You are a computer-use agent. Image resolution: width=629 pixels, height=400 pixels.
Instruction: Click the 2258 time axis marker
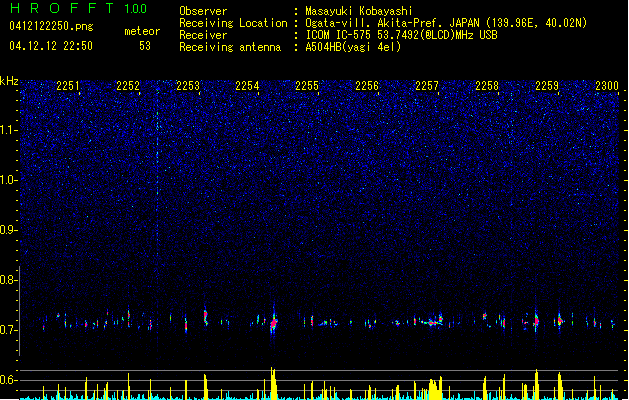(x=487, y=86)
